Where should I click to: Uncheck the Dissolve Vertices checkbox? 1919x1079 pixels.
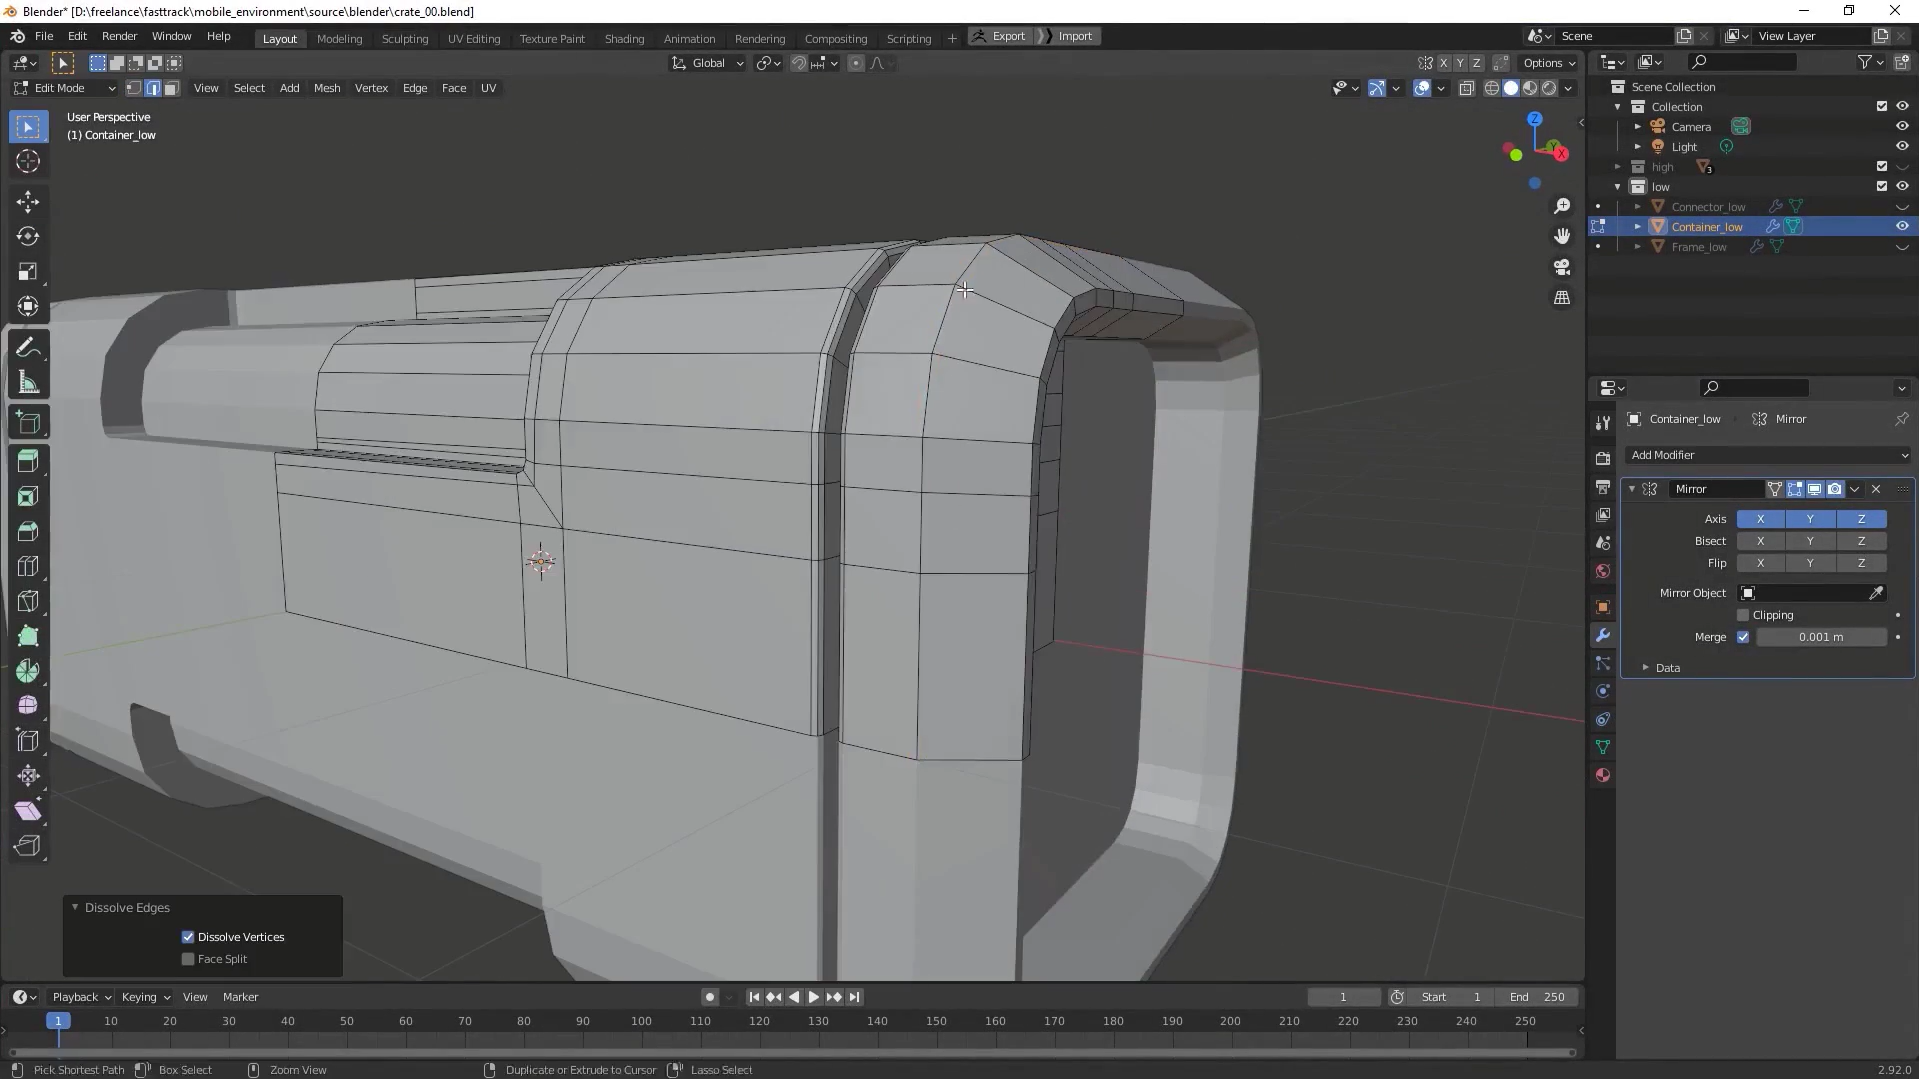tap(188, 937)
